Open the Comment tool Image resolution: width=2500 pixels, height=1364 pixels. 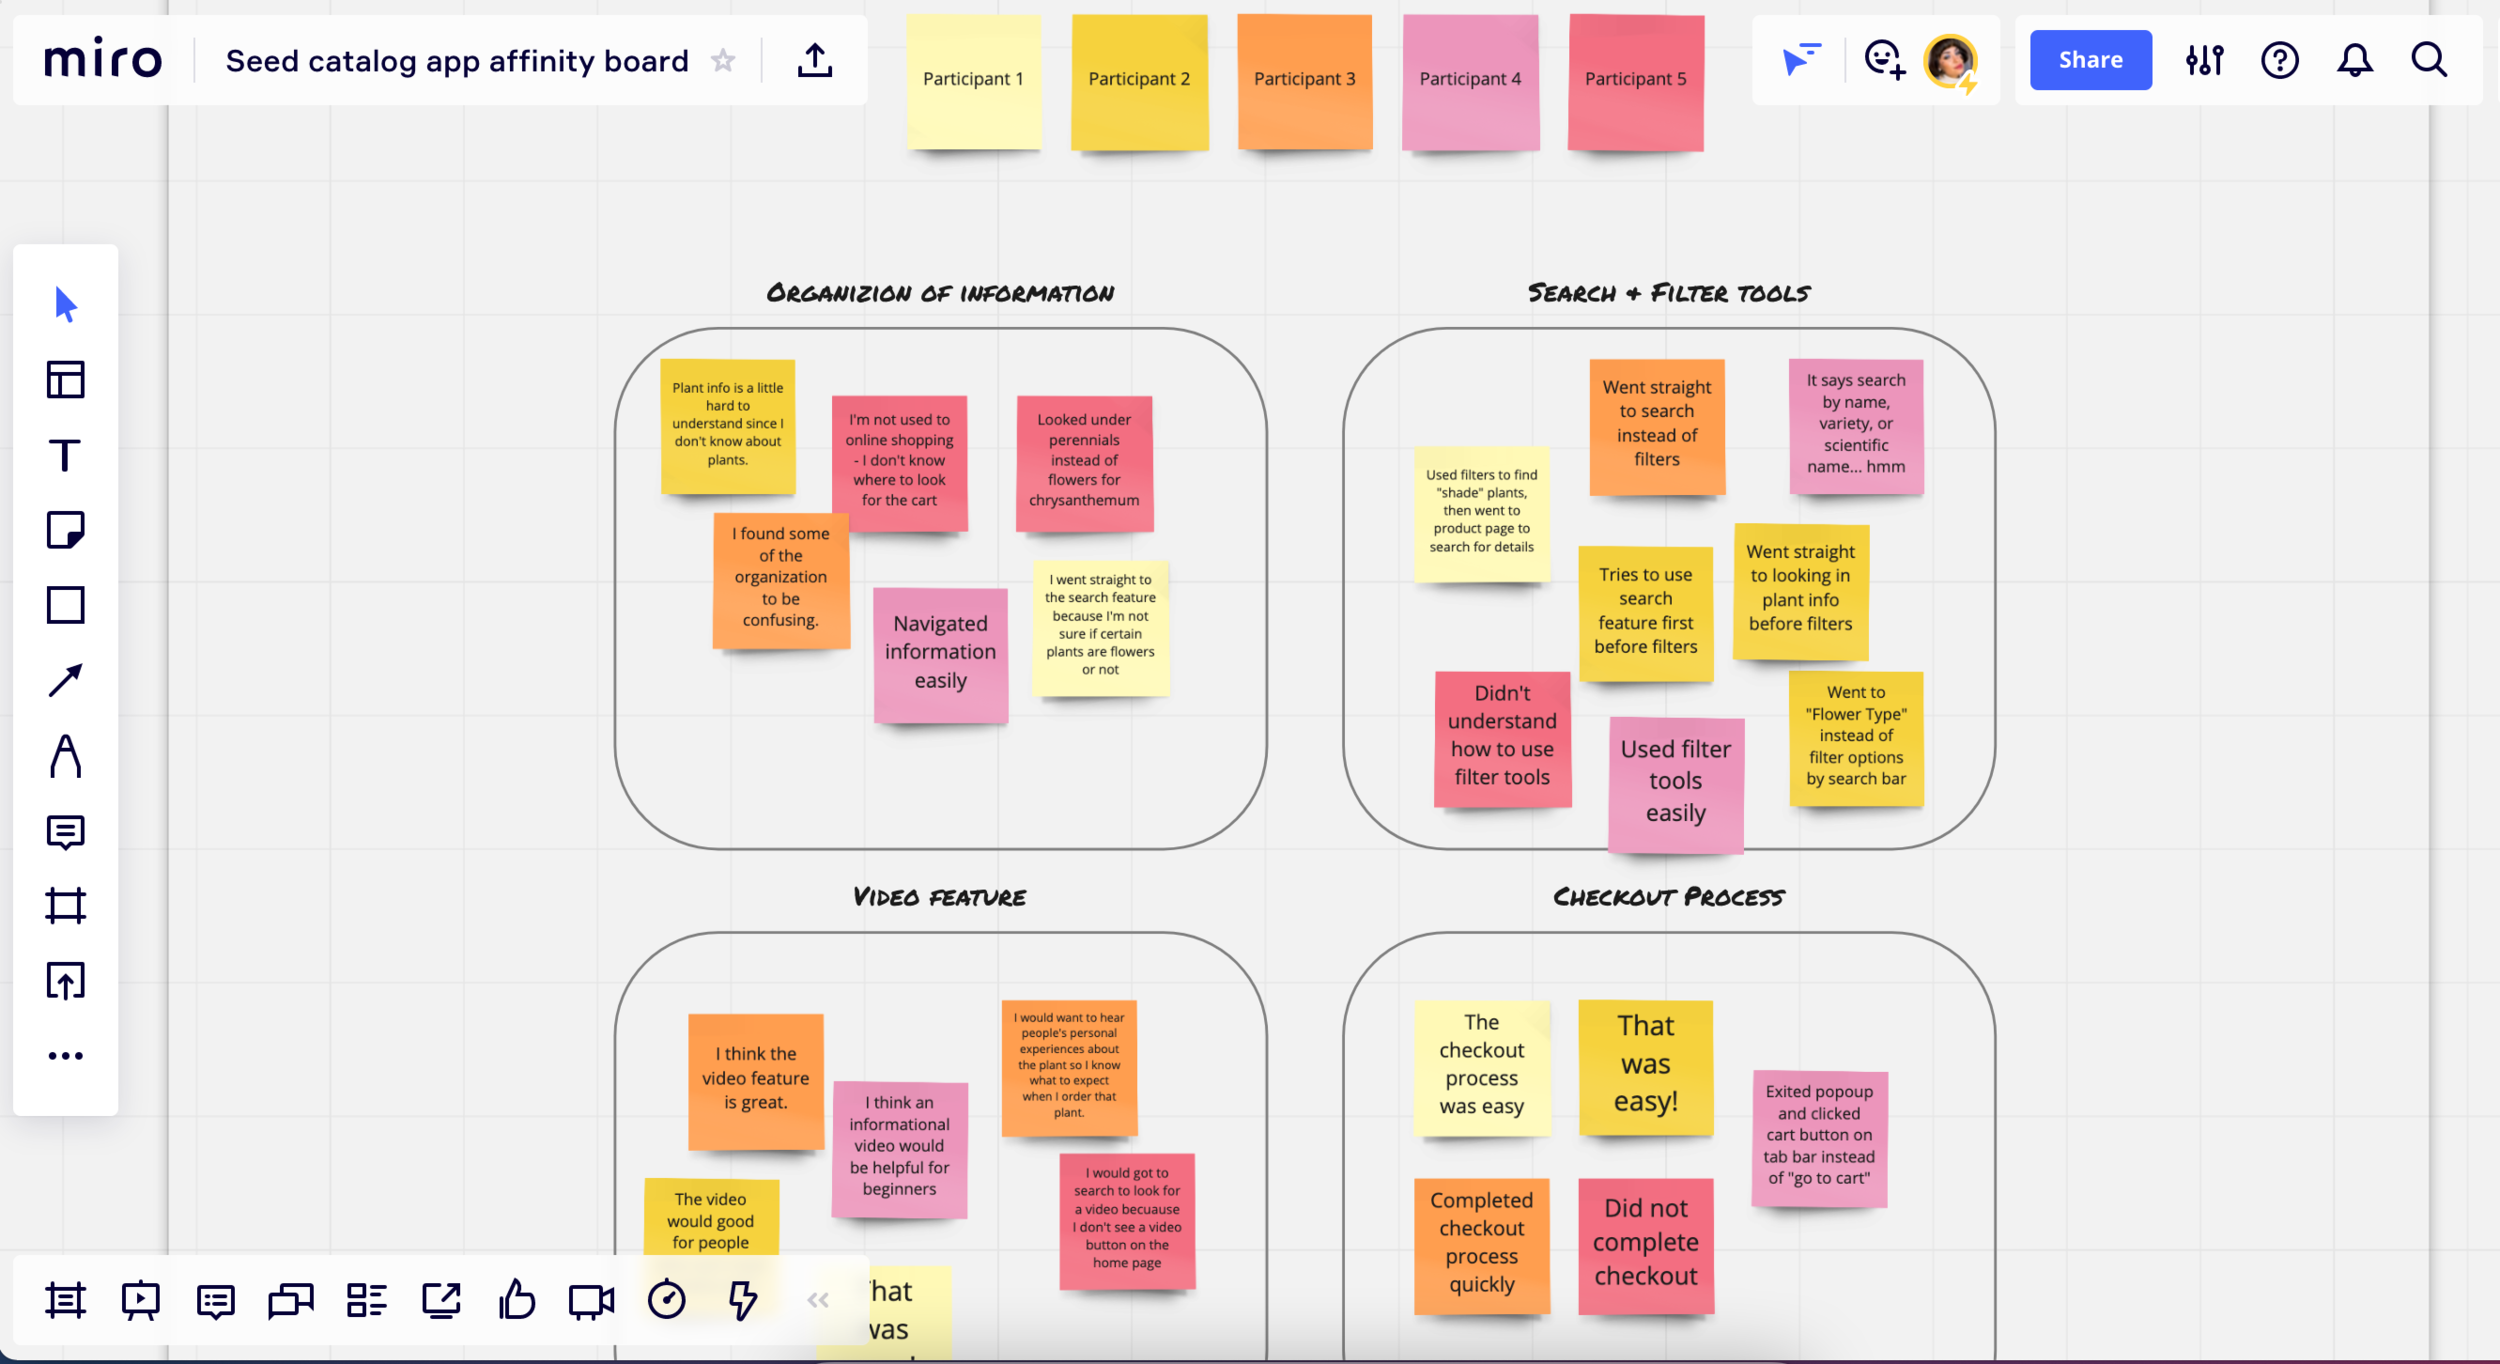pos(65,831)
